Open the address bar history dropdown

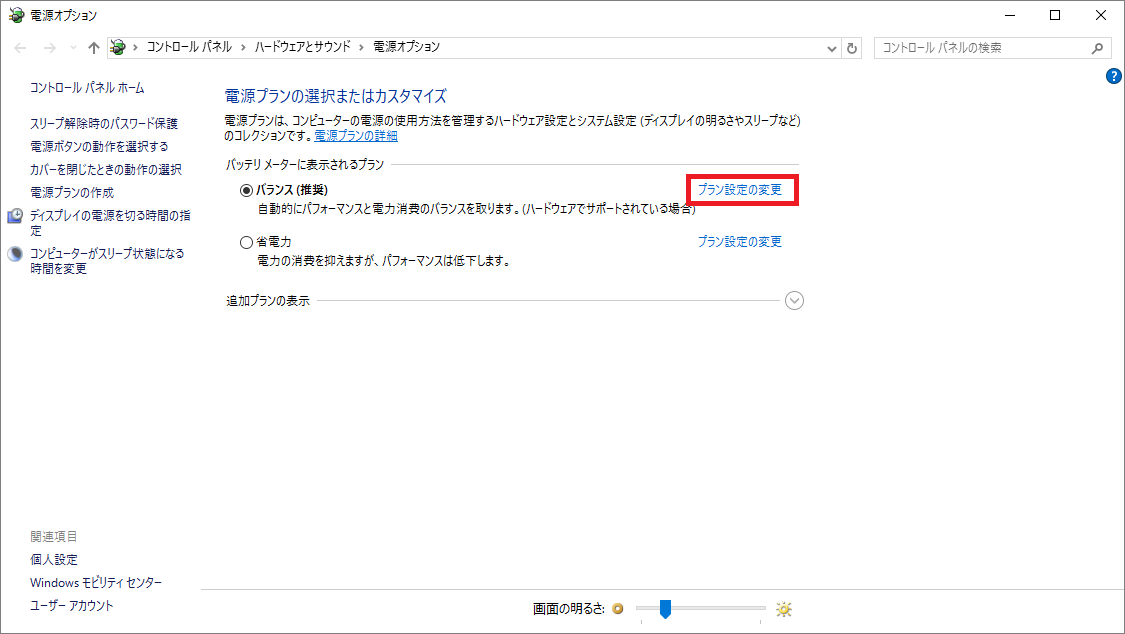pos(832,48)
